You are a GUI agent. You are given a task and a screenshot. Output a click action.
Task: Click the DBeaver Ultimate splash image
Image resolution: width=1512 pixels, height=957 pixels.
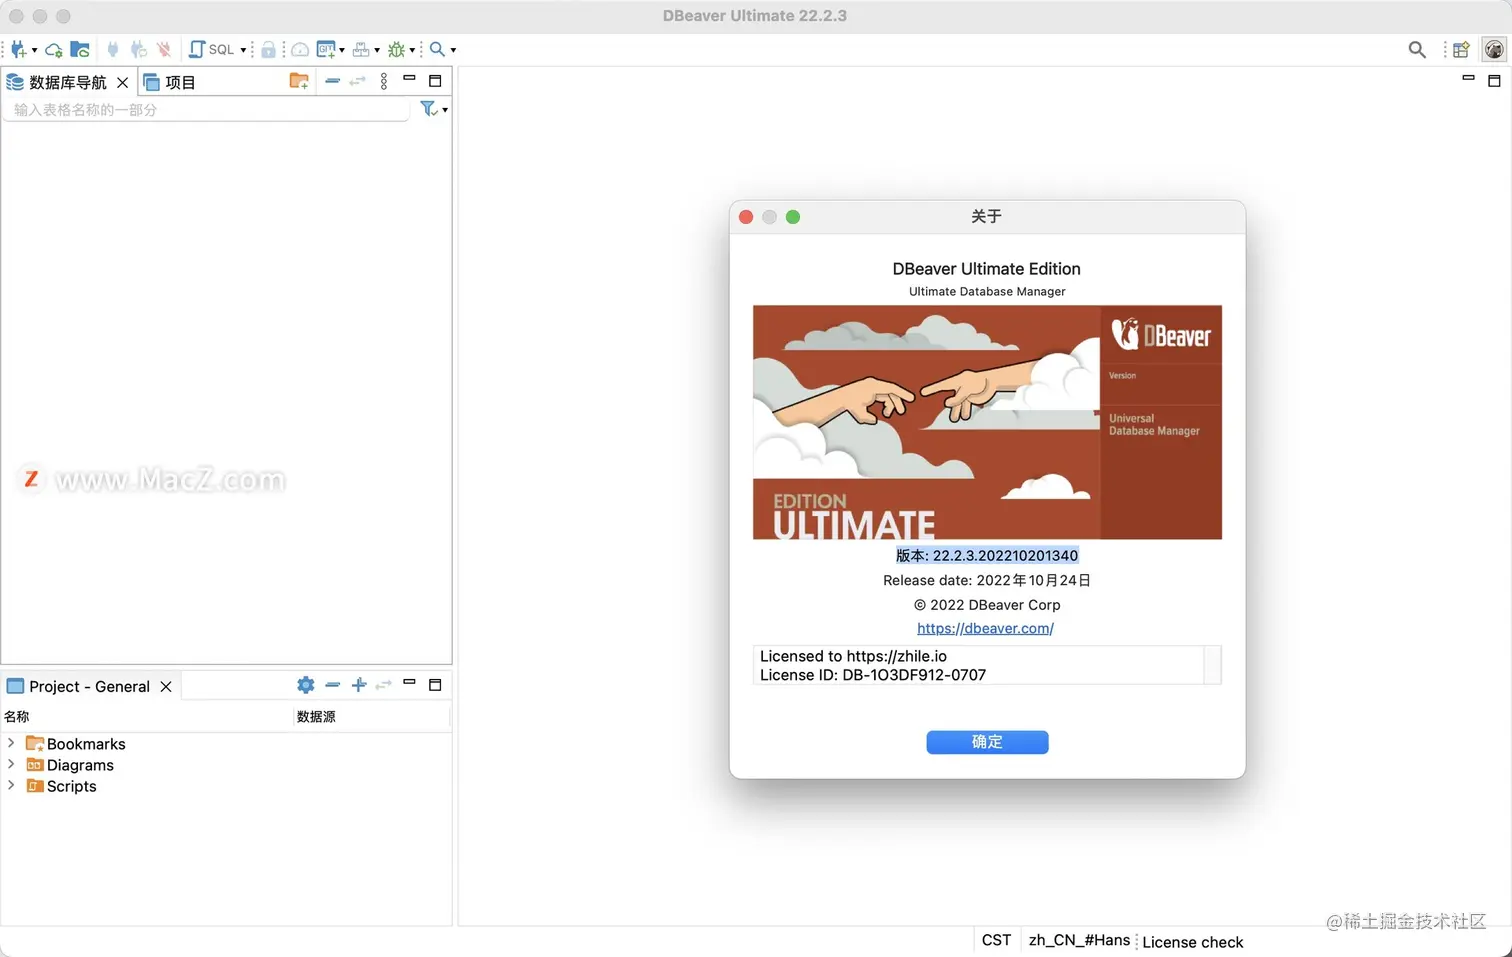click(x=987, y=422)
